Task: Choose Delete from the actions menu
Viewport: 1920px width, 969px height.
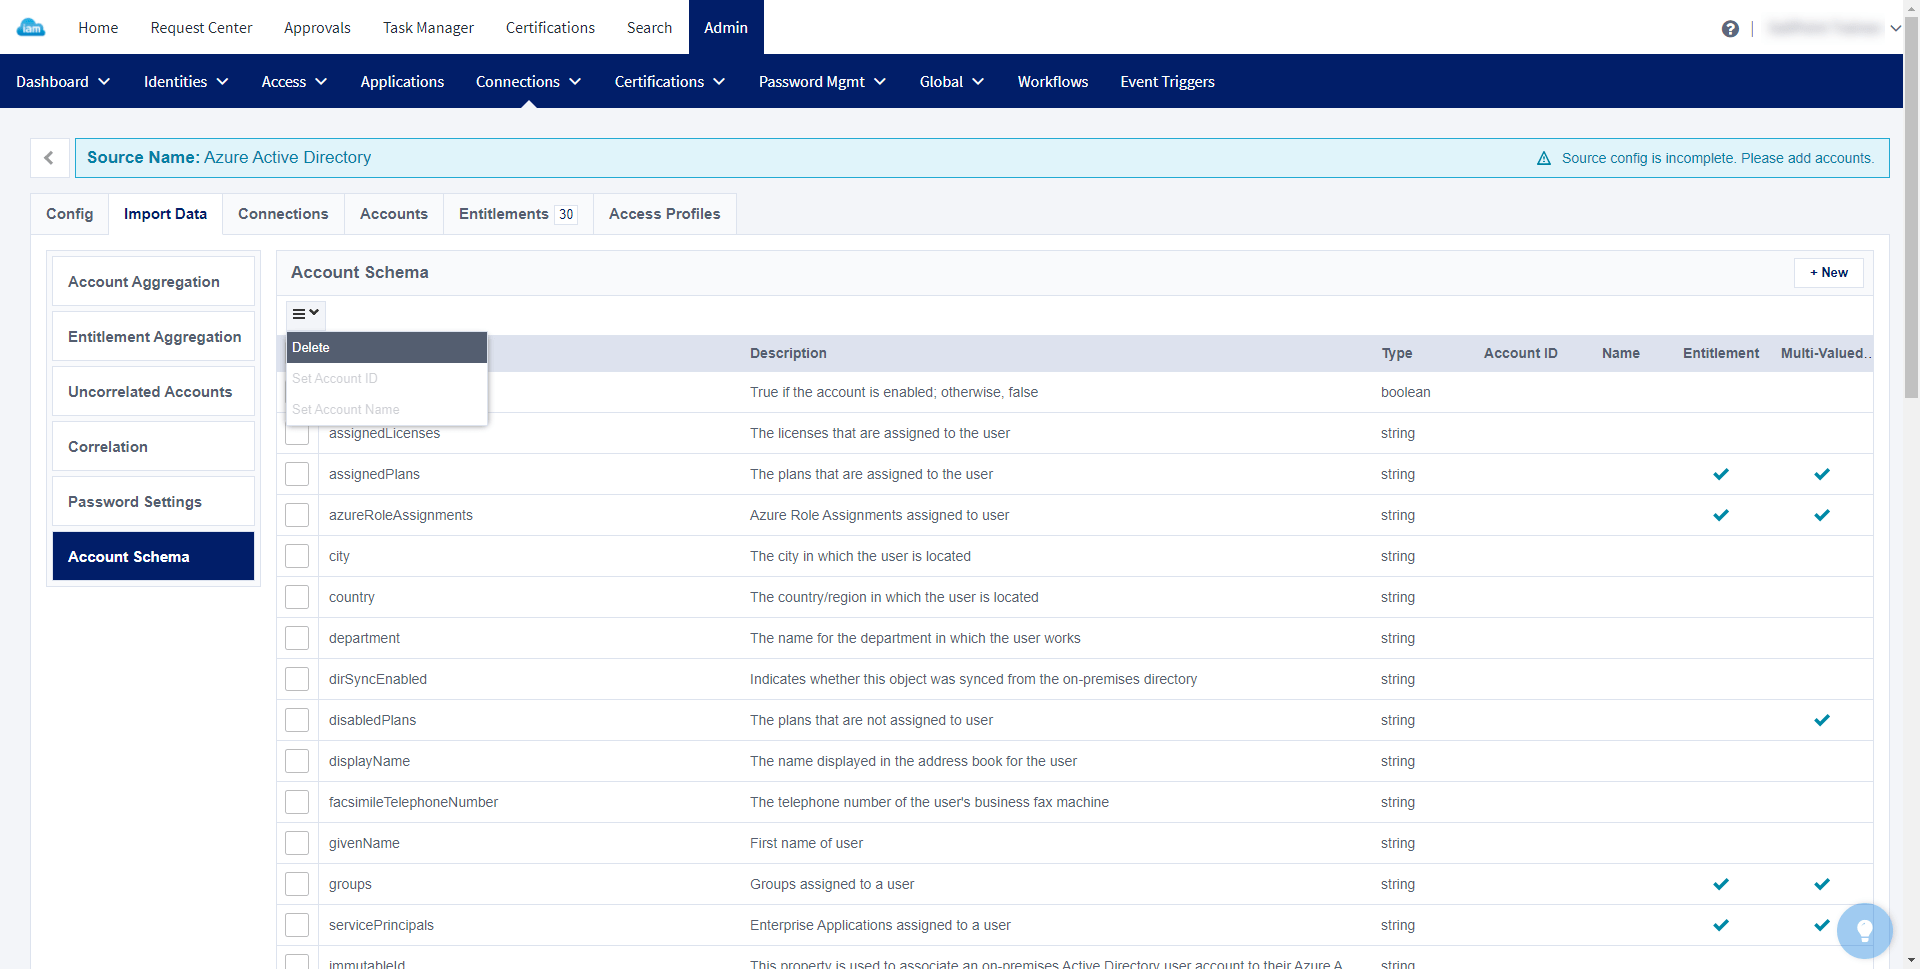Action: pyautogui.click(x=387, y=347)
